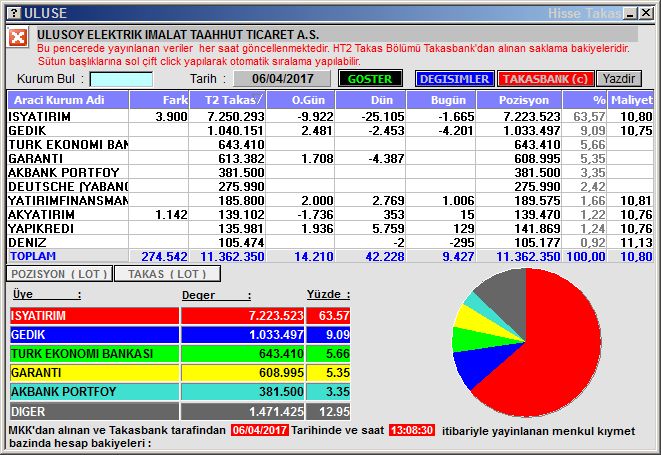Click the red X close icon beside company name

pyautogui.click(x=18, y=38)
